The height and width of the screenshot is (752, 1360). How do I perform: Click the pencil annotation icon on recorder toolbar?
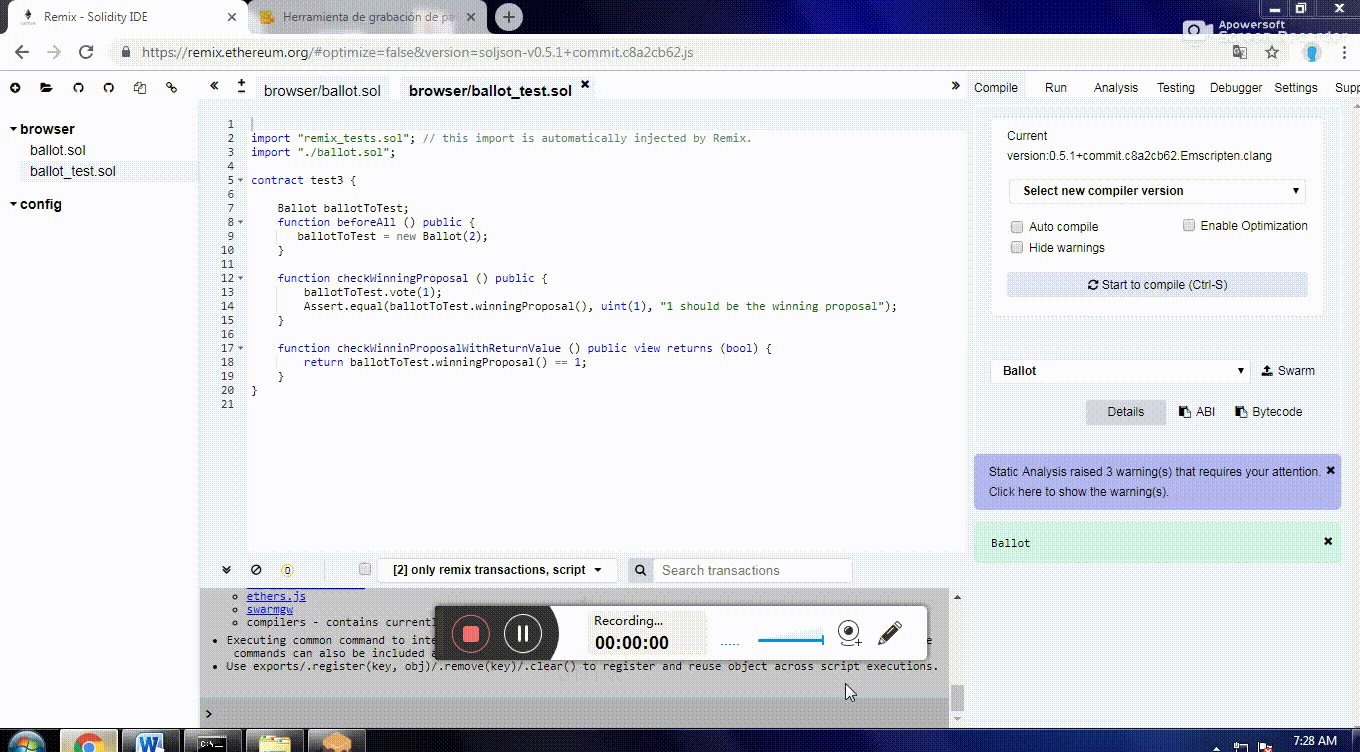[889, 633]
